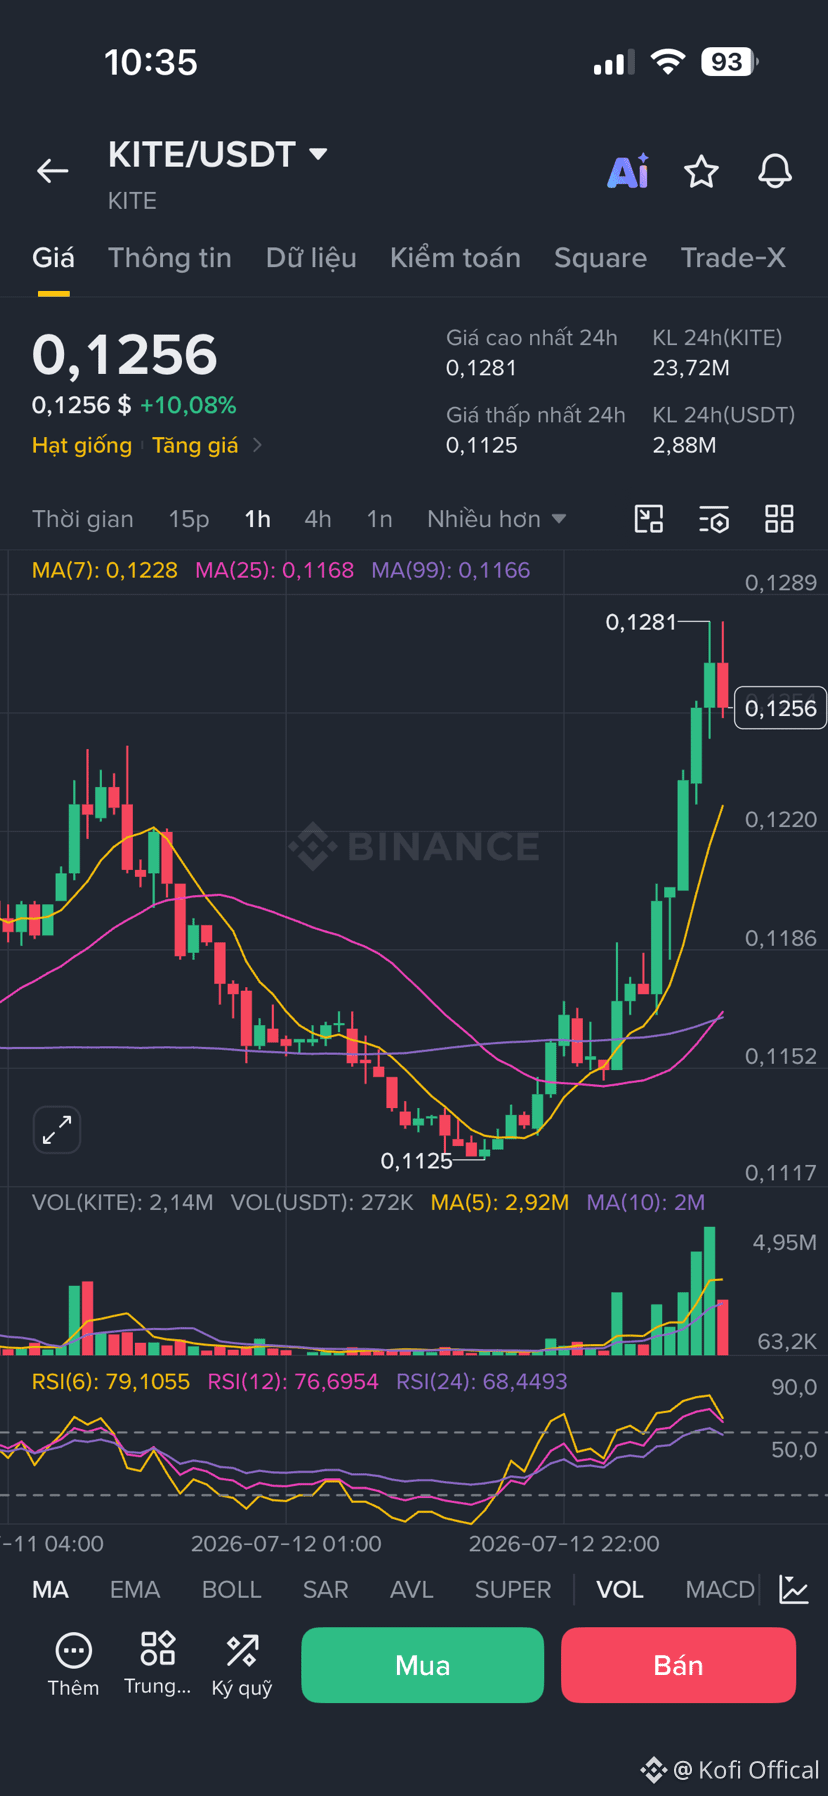Switch to the Giá tab

tap(53, 258)
